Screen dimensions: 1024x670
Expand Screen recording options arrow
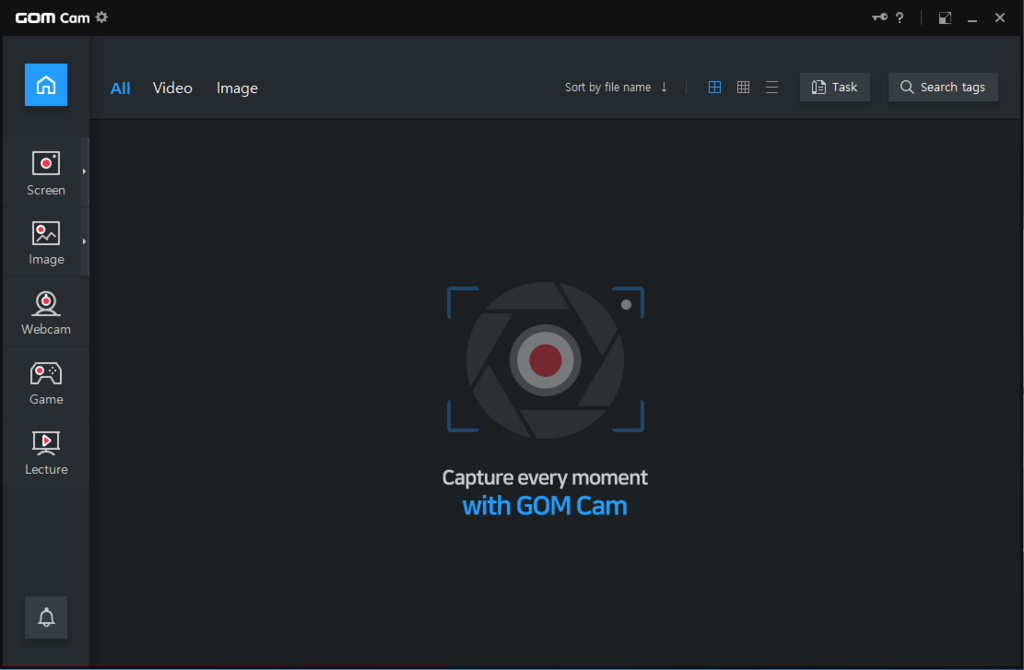click(x=84, y=172)
